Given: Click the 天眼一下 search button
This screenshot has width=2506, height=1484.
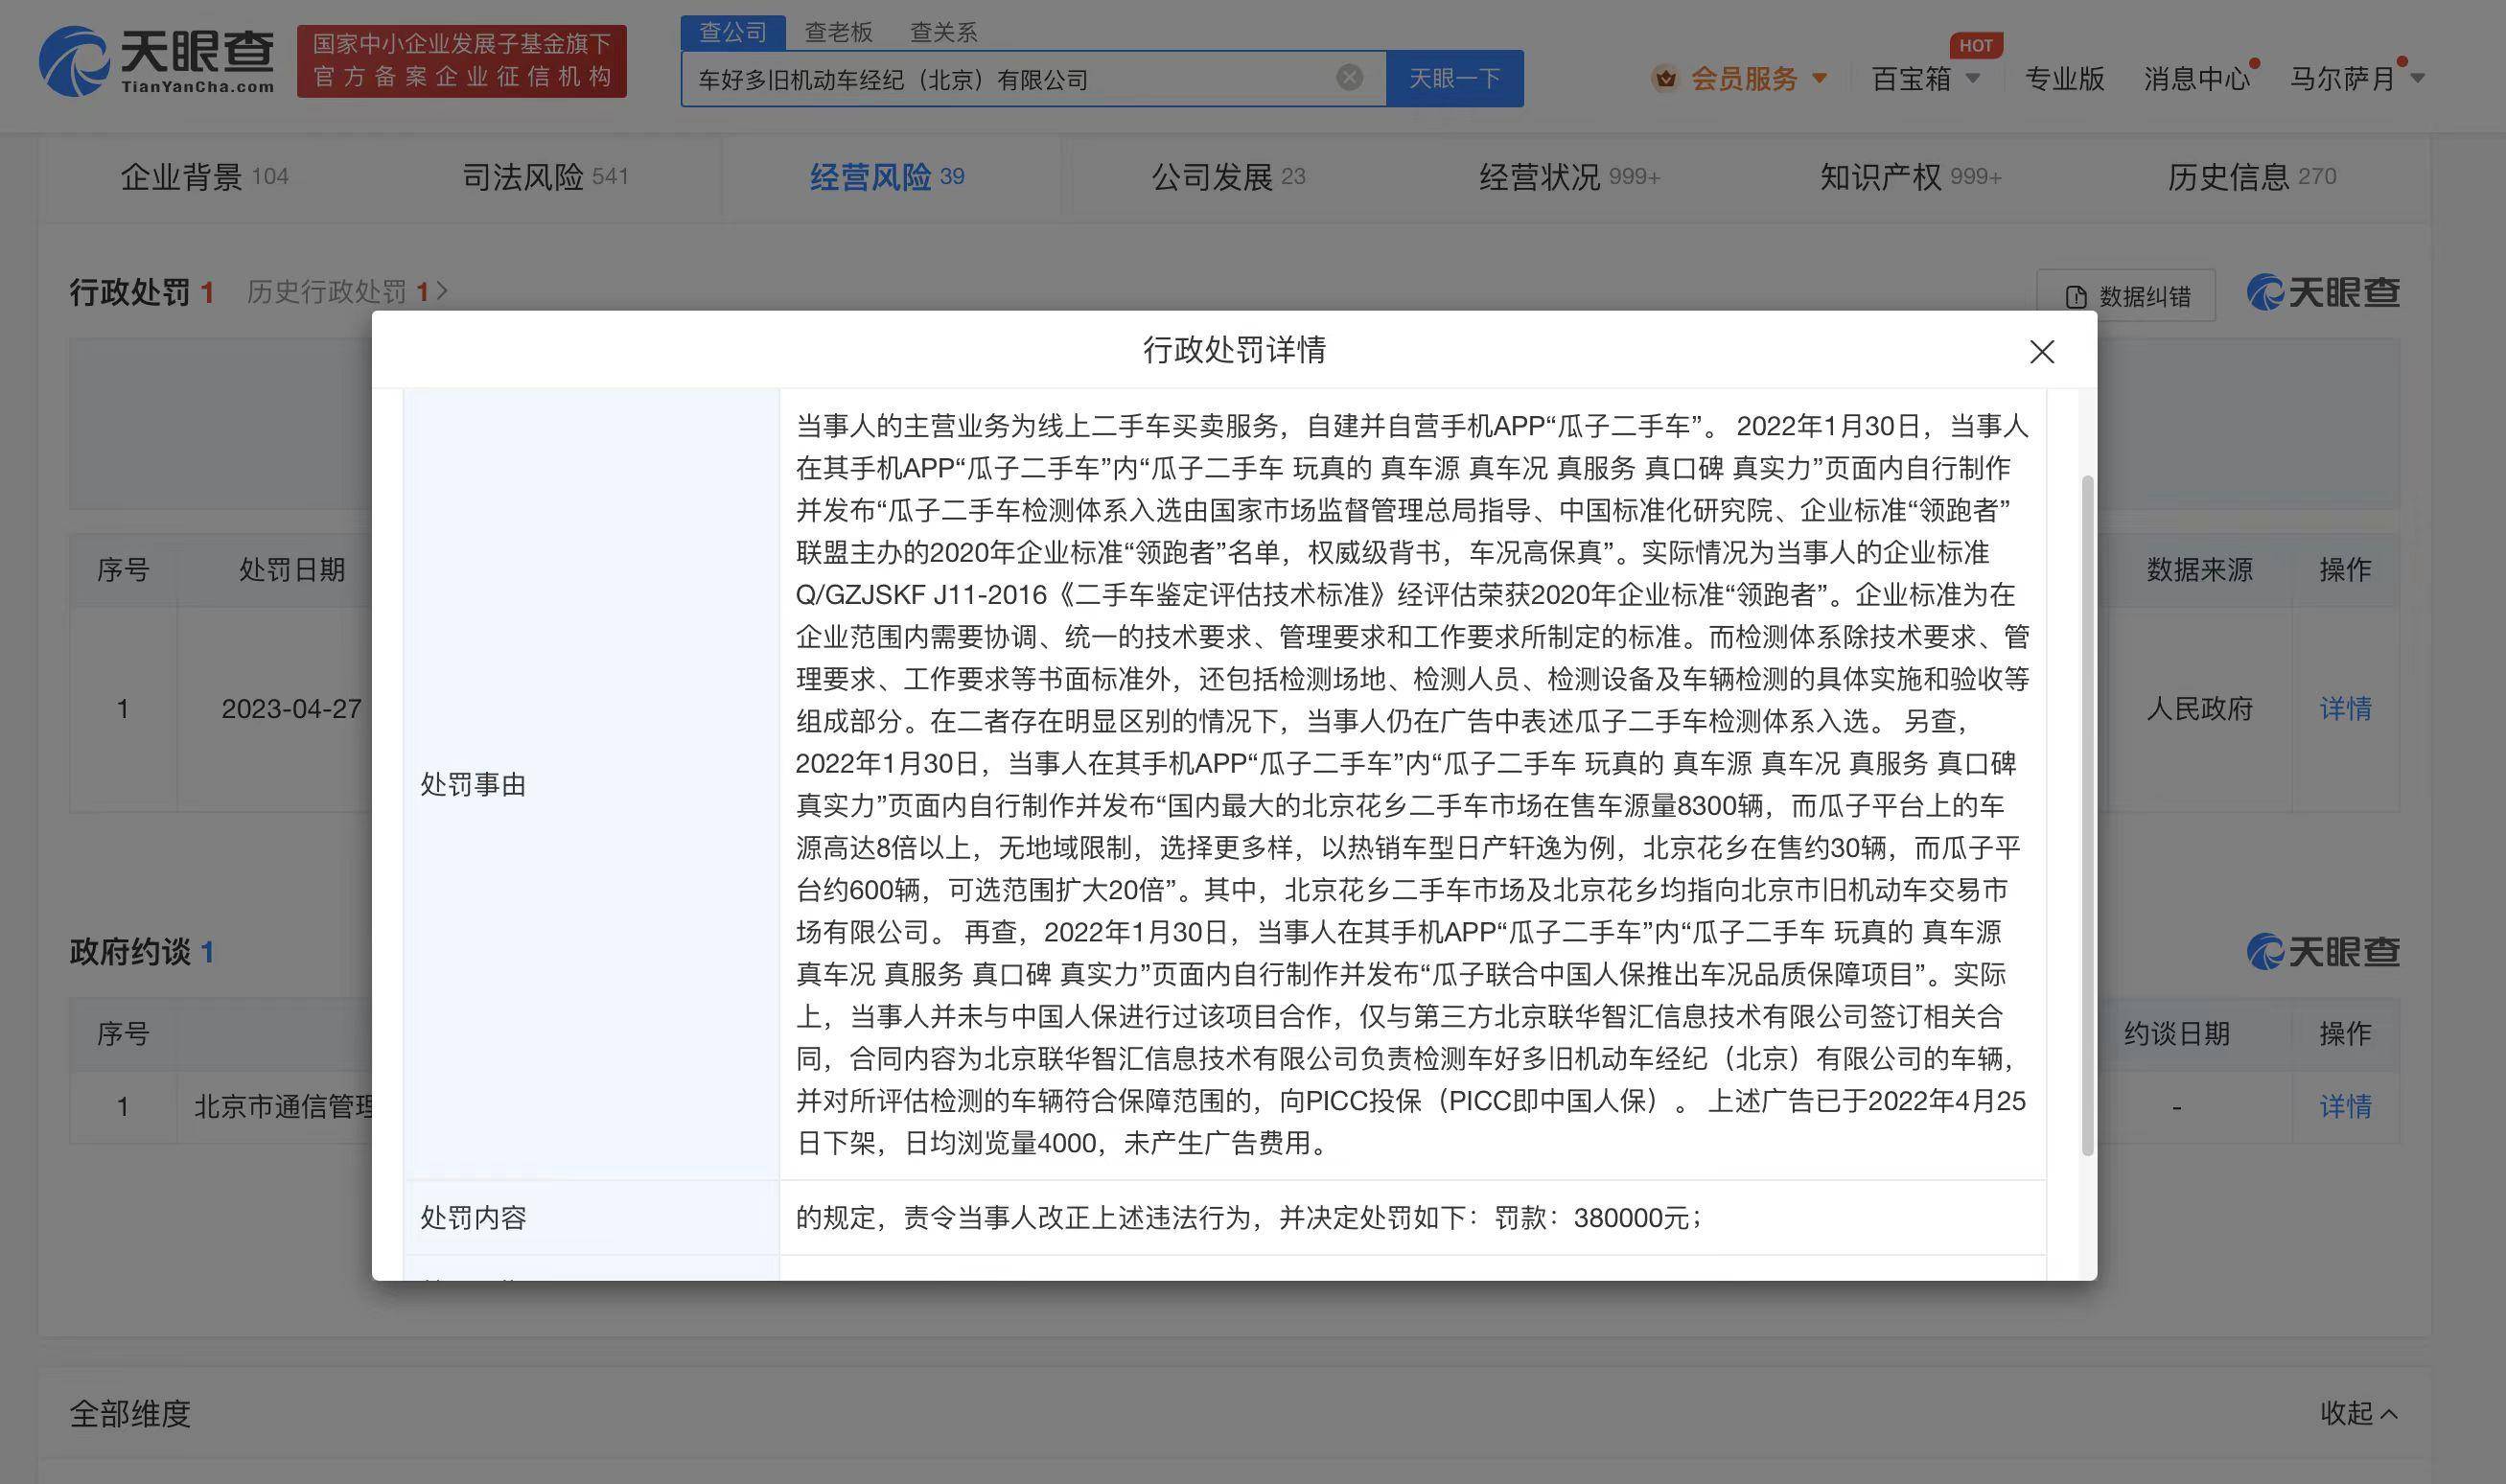Looking at the screenshot, I should (x=1454, y=78).
